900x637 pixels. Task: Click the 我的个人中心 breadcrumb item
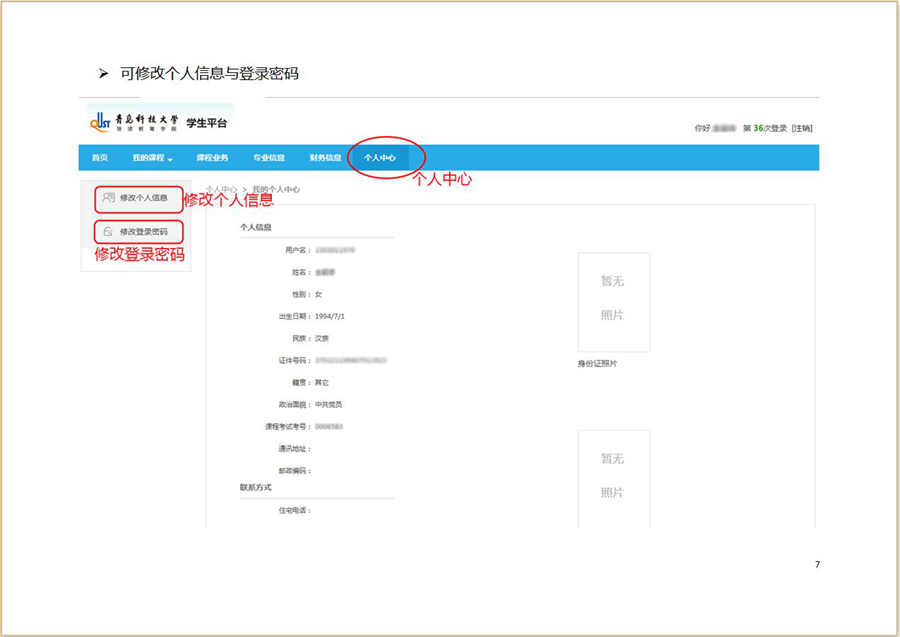point(275,189)
